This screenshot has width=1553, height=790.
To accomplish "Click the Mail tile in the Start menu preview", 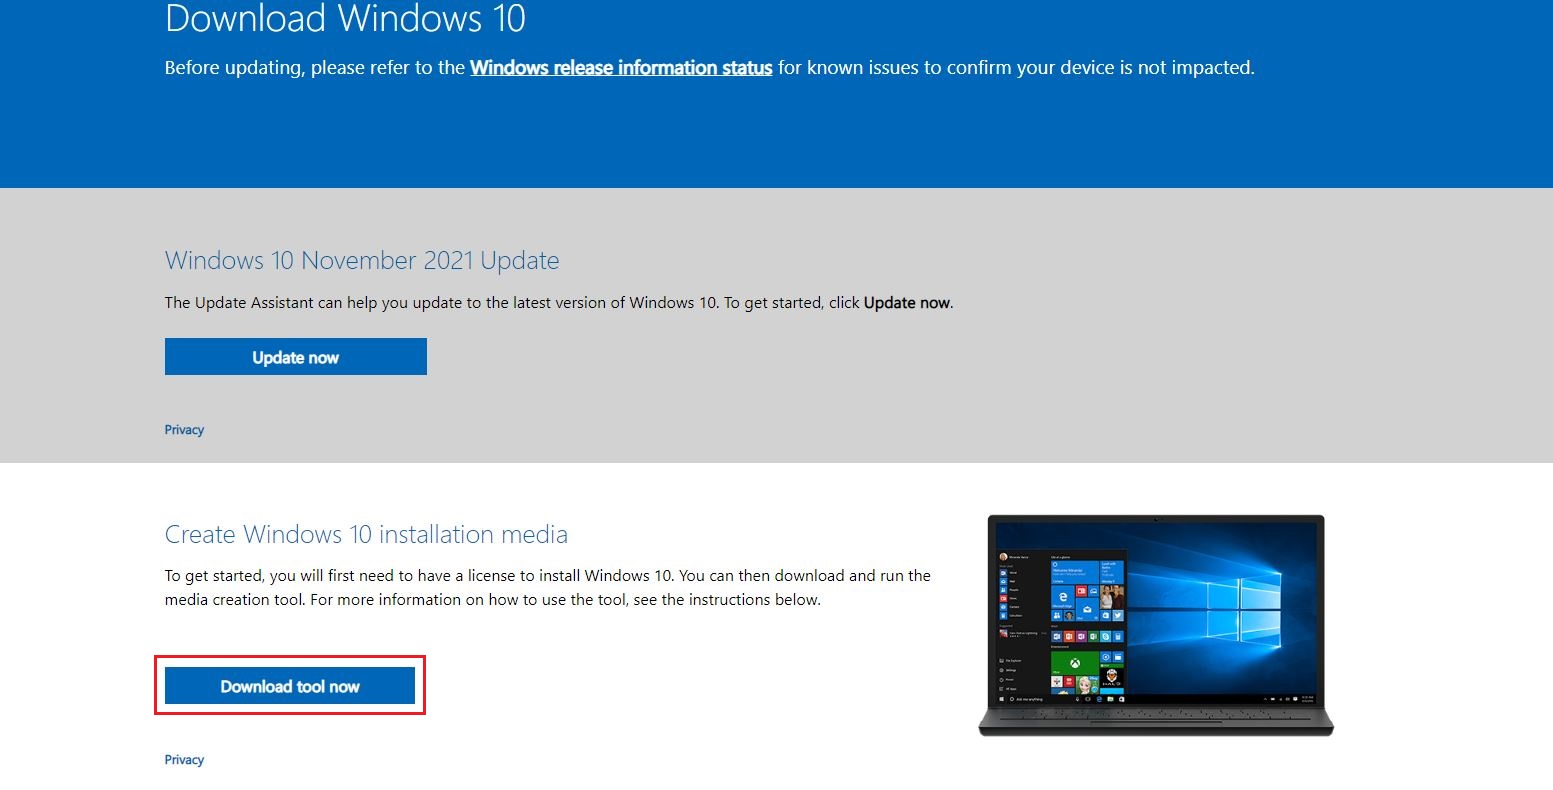I will pyautogui.click(x=1086, y=610).
